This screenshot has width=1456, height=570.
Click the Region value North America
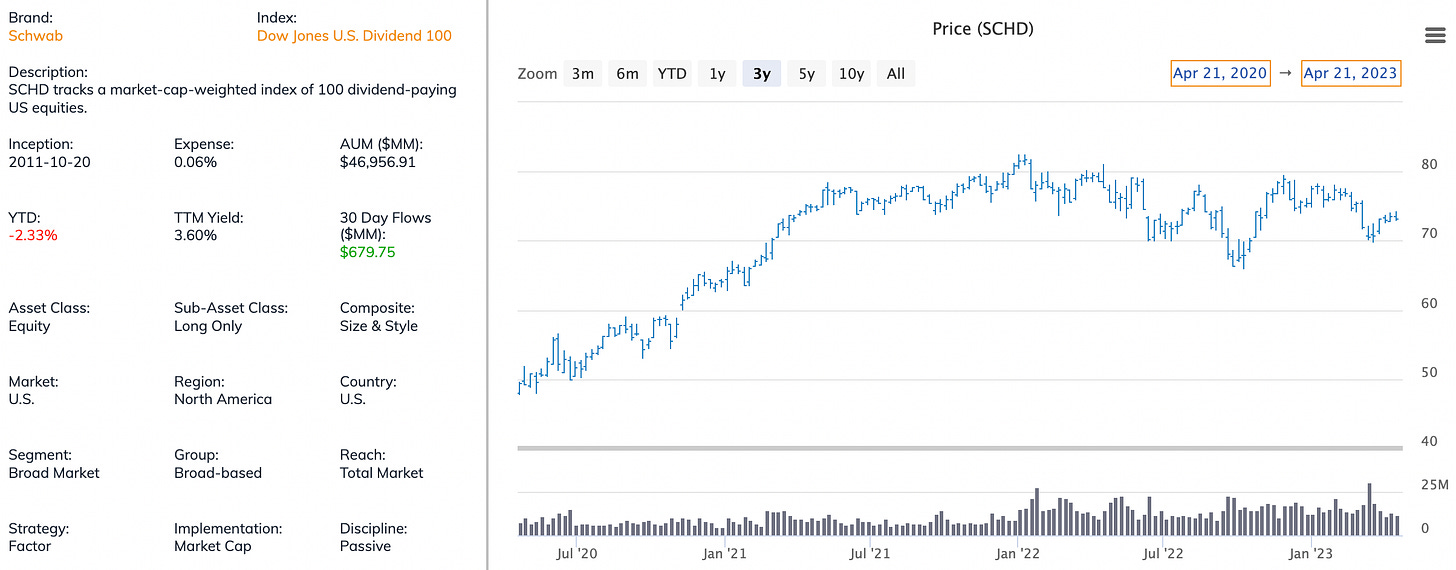[223, 399]
